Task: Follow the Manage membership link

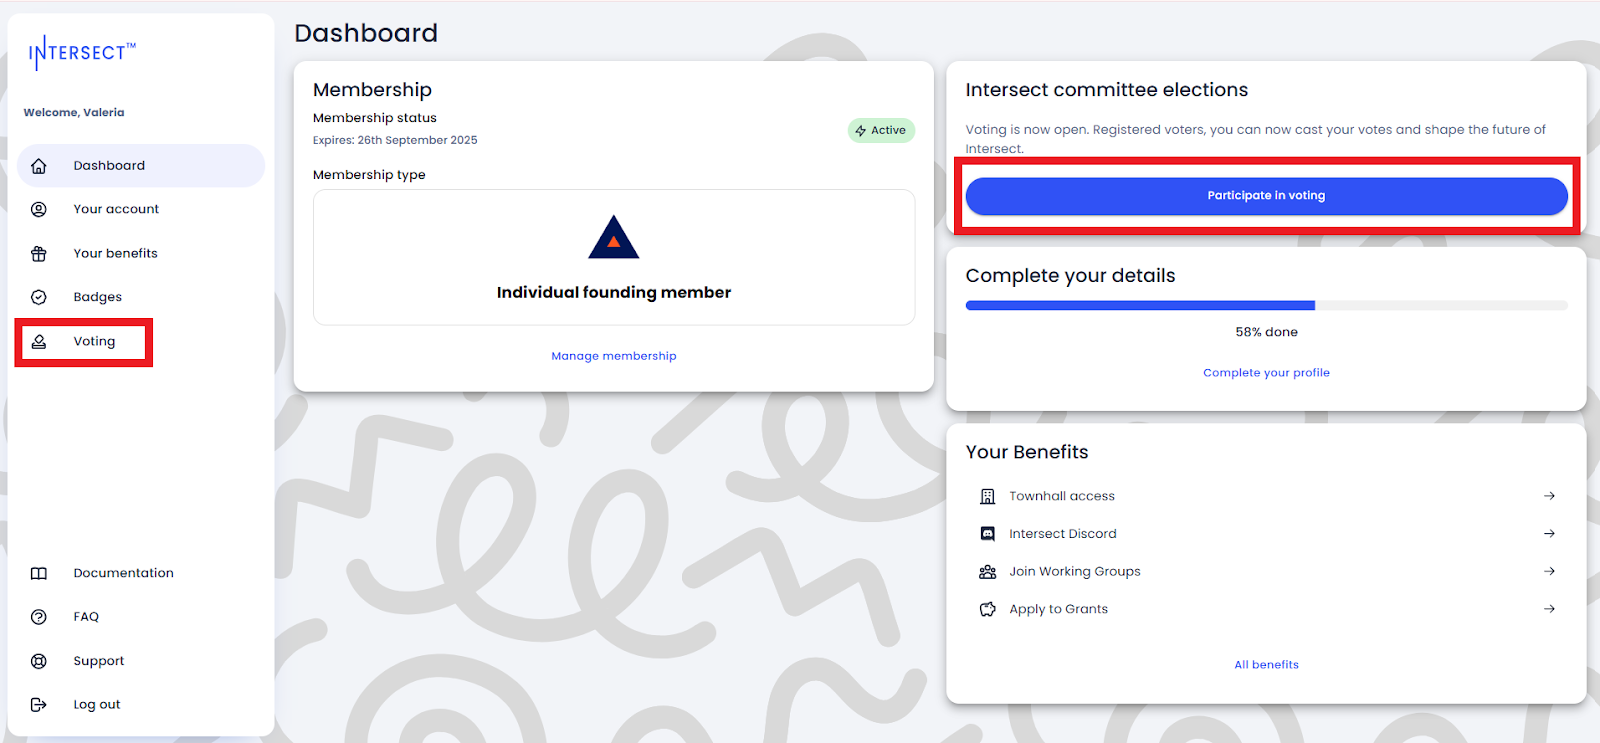Action: coord(614,356)
